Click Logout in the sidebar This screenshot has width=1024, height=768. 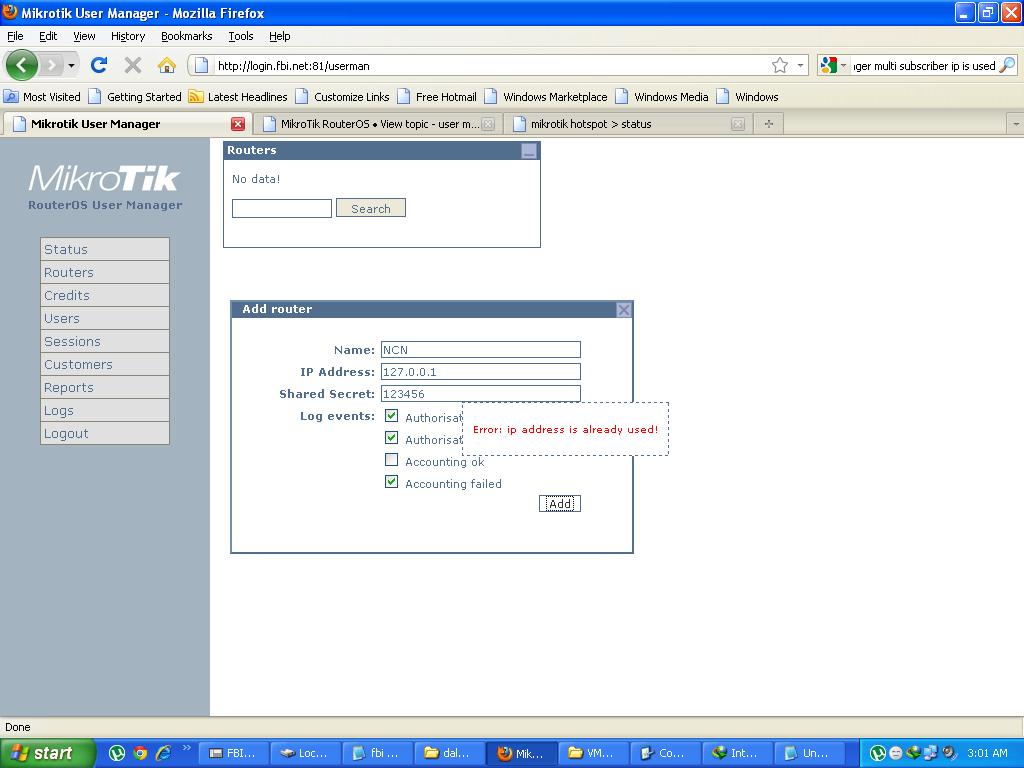pyautogui.click(x=104, y=434)
